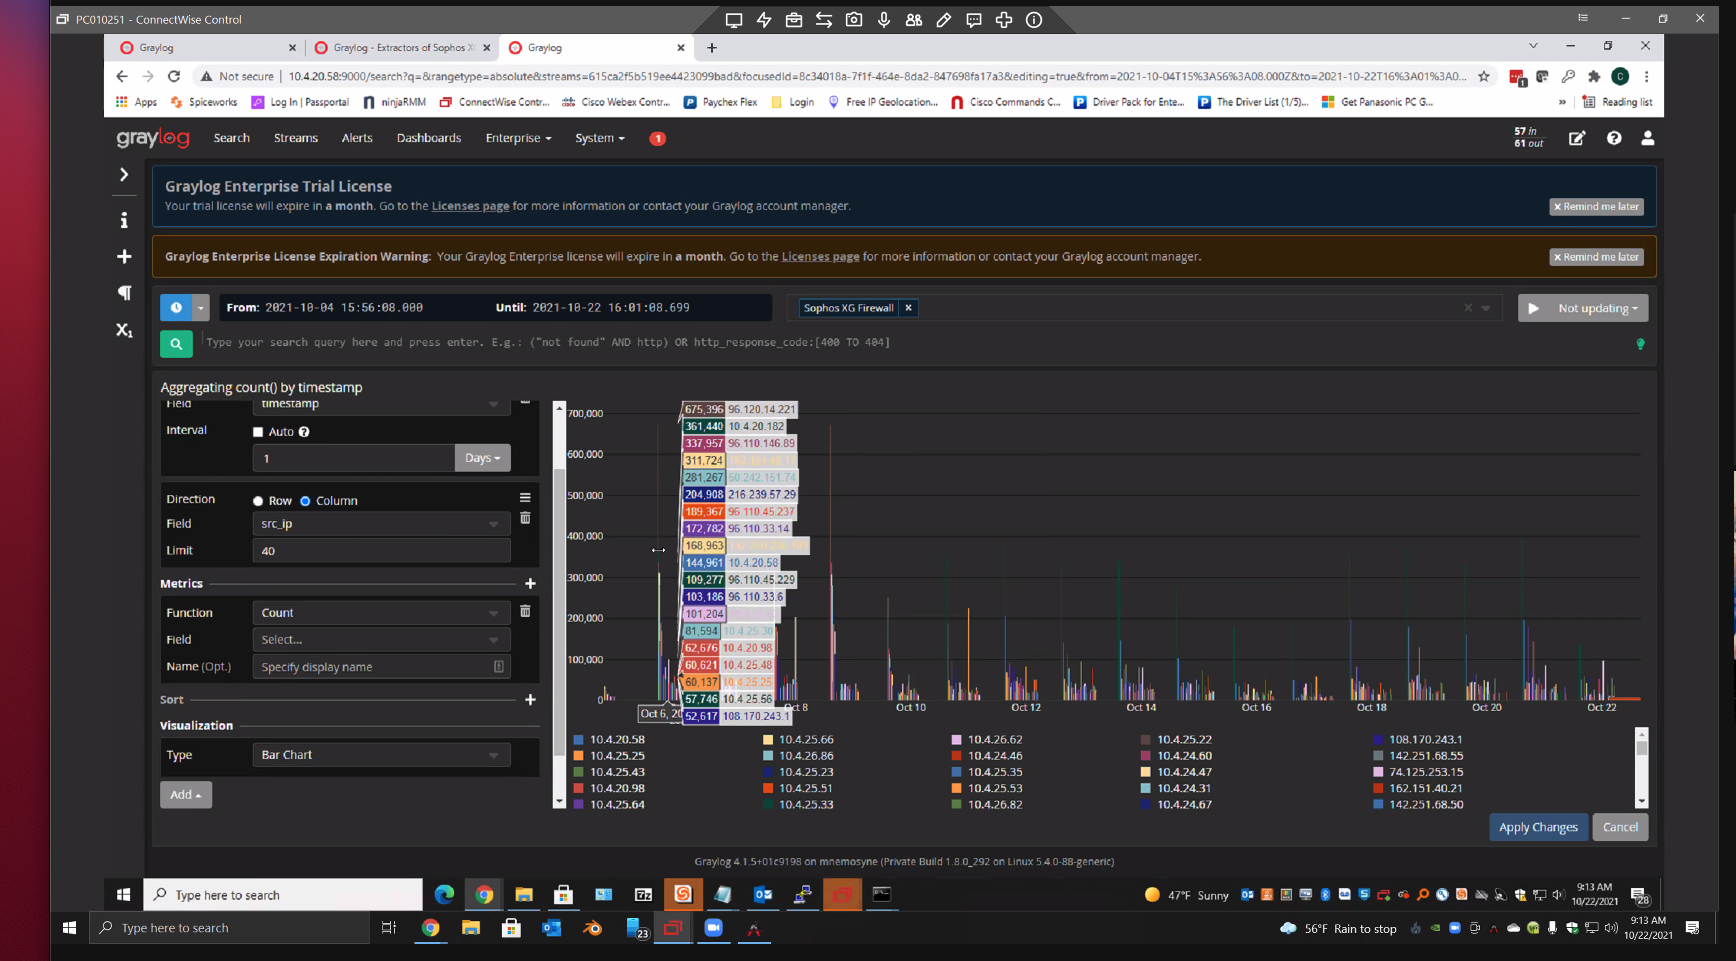Click the Apply Changes button
This screenshot has height=961, width=1736.
pos(1538,827)
